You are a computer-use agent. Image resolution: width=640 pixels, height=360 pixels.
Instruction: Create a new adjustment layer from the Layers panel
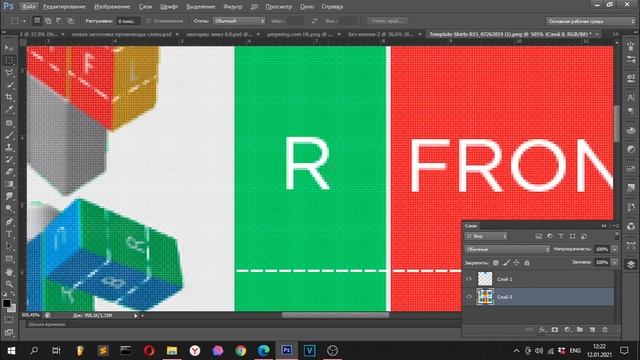click(x=567, y=330)
